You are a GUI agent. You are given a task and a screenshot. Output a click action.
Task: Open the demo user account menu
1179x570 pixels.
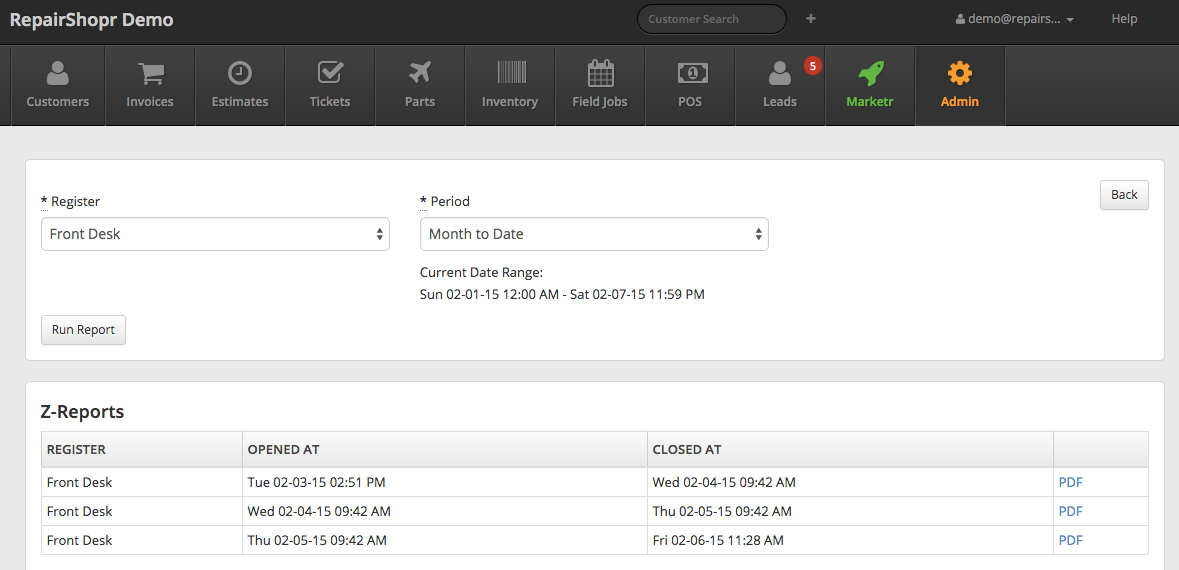point(1014,19)
